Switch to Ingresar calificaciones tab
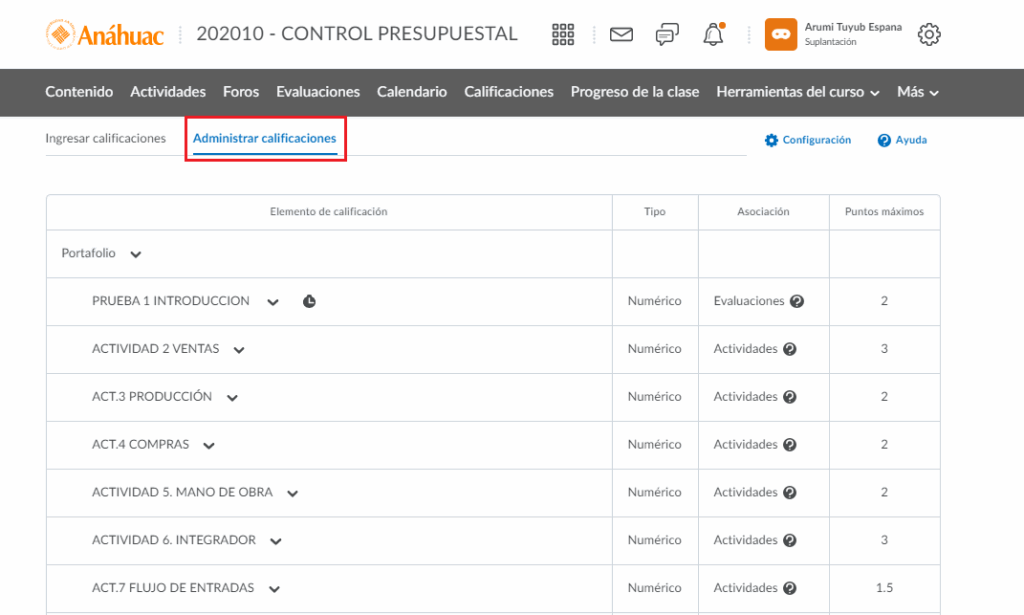This screenshot has height=615, width=1024. (x=105, y=139)
